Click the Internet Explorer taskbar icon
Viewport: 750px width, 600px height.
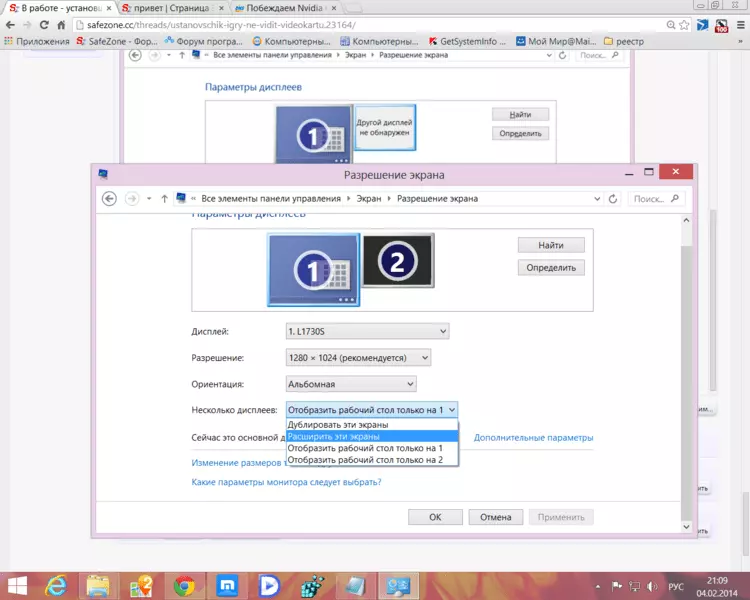click(57, 584)
